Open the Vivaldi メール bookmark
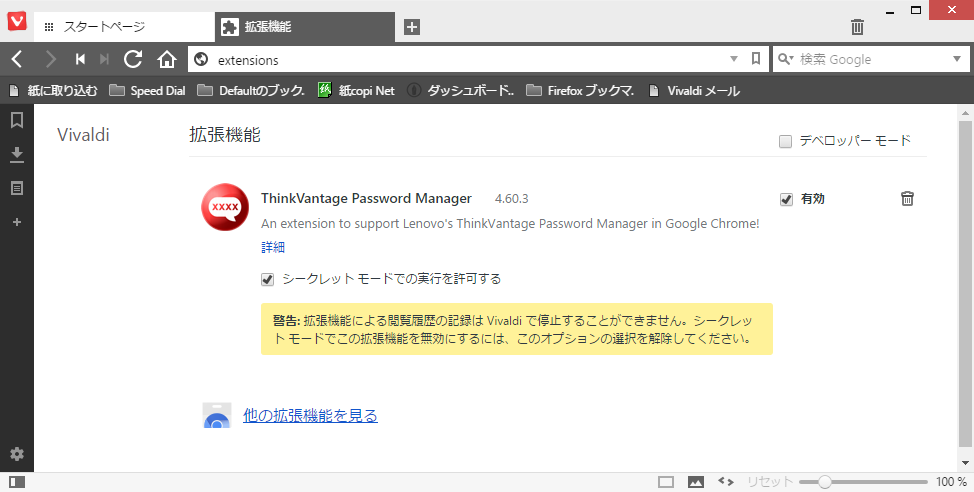Screen dimensions: 974x492 click(x=694, y=91)
